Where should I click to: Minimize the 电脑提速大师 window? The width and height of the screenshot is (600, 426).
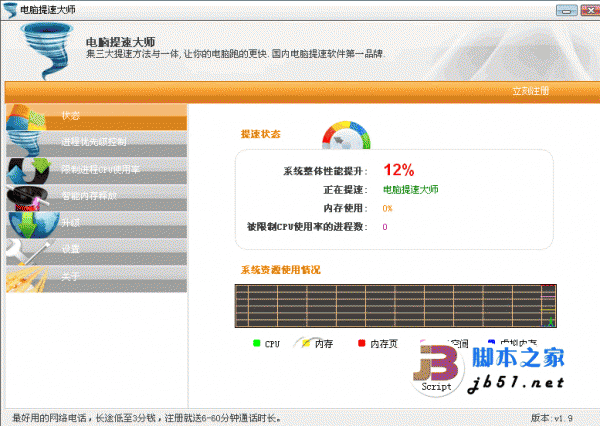tap(566, 10)
